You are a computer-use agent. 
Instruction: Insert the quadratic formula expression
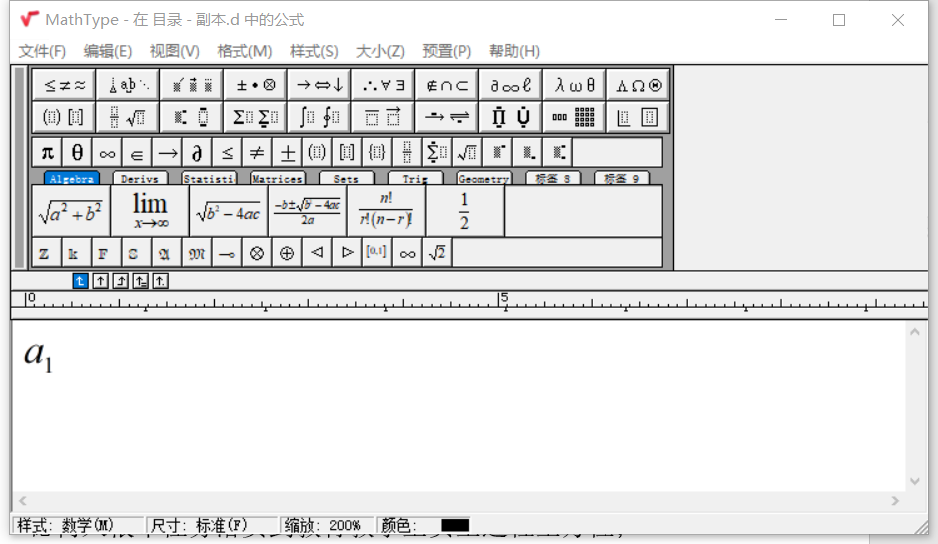click(x=307, y=211)
